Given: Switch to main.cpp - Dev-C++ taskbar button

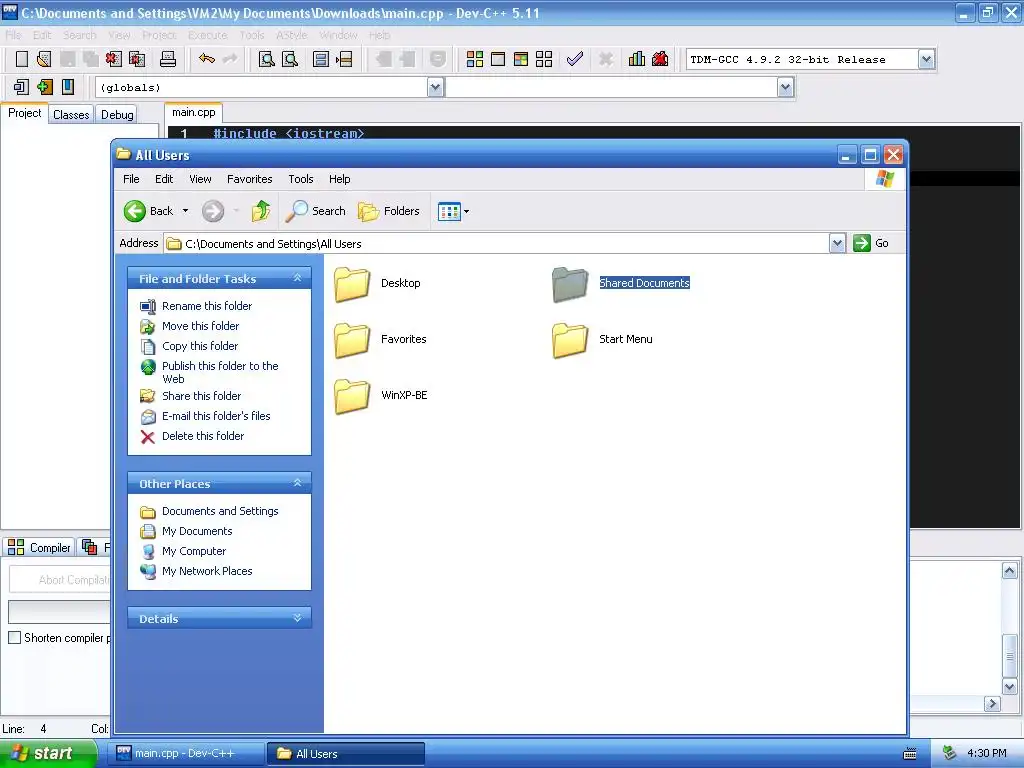Looking at the screenshot, I should (x=188, y=754).
